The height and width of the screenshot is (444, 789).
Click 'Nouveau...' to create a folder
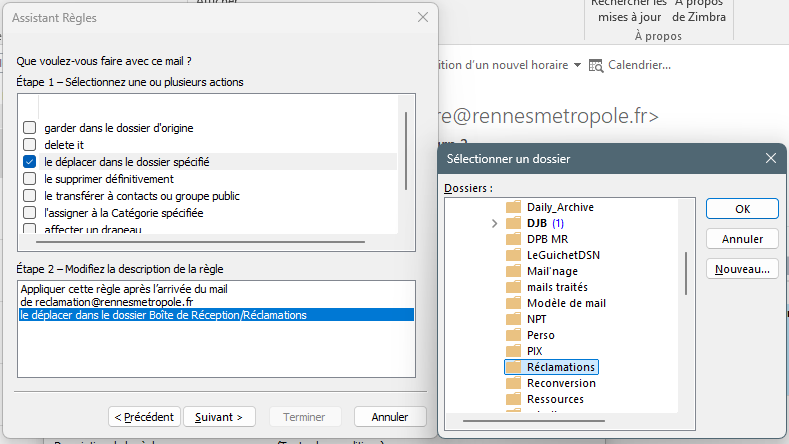(x=742, y=269)
